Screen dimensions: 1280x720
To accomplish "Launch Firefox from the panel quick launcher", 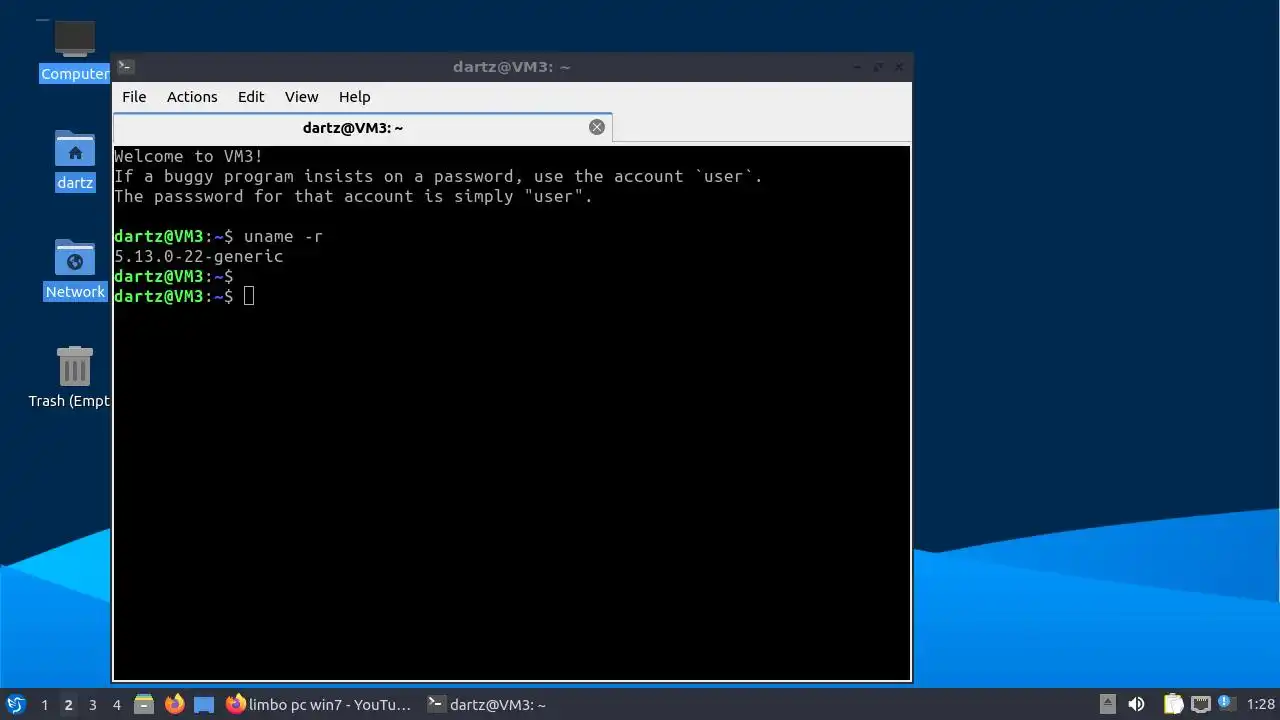I will (x=174, y=704).
